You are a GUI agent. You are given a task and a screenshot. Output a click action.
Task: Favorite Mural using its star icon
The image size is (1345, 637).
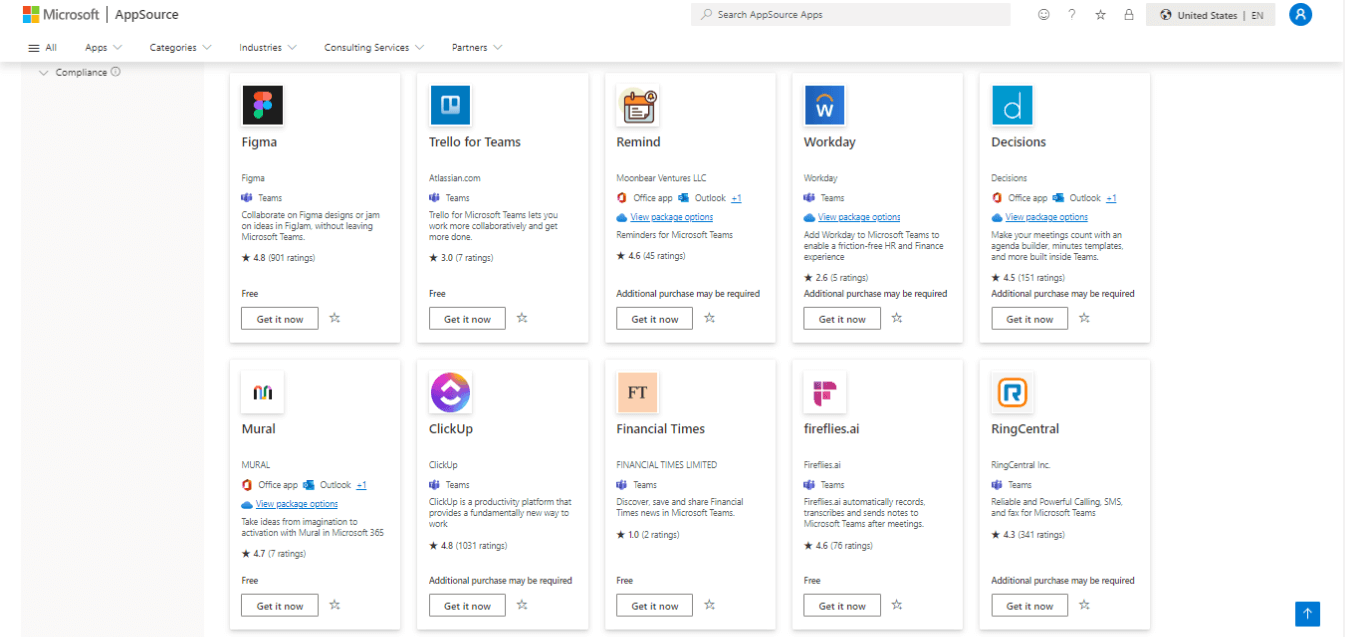335,605
